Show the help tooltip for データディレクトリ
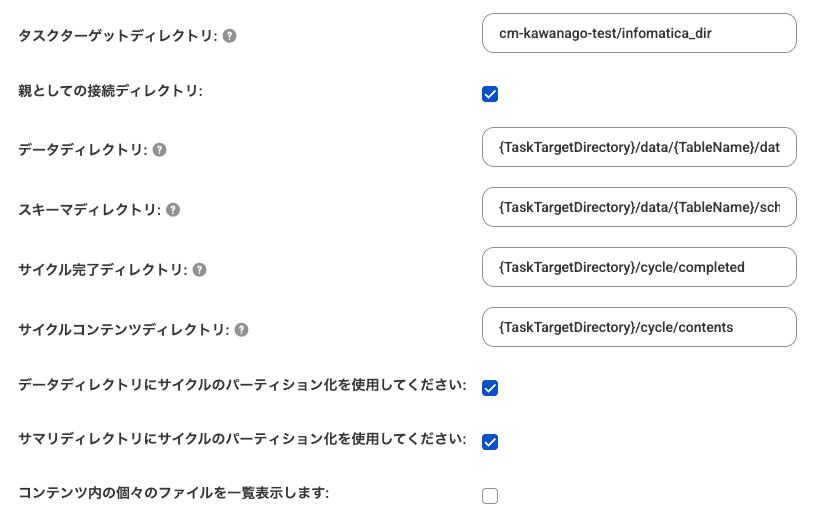 coord(160,150)
